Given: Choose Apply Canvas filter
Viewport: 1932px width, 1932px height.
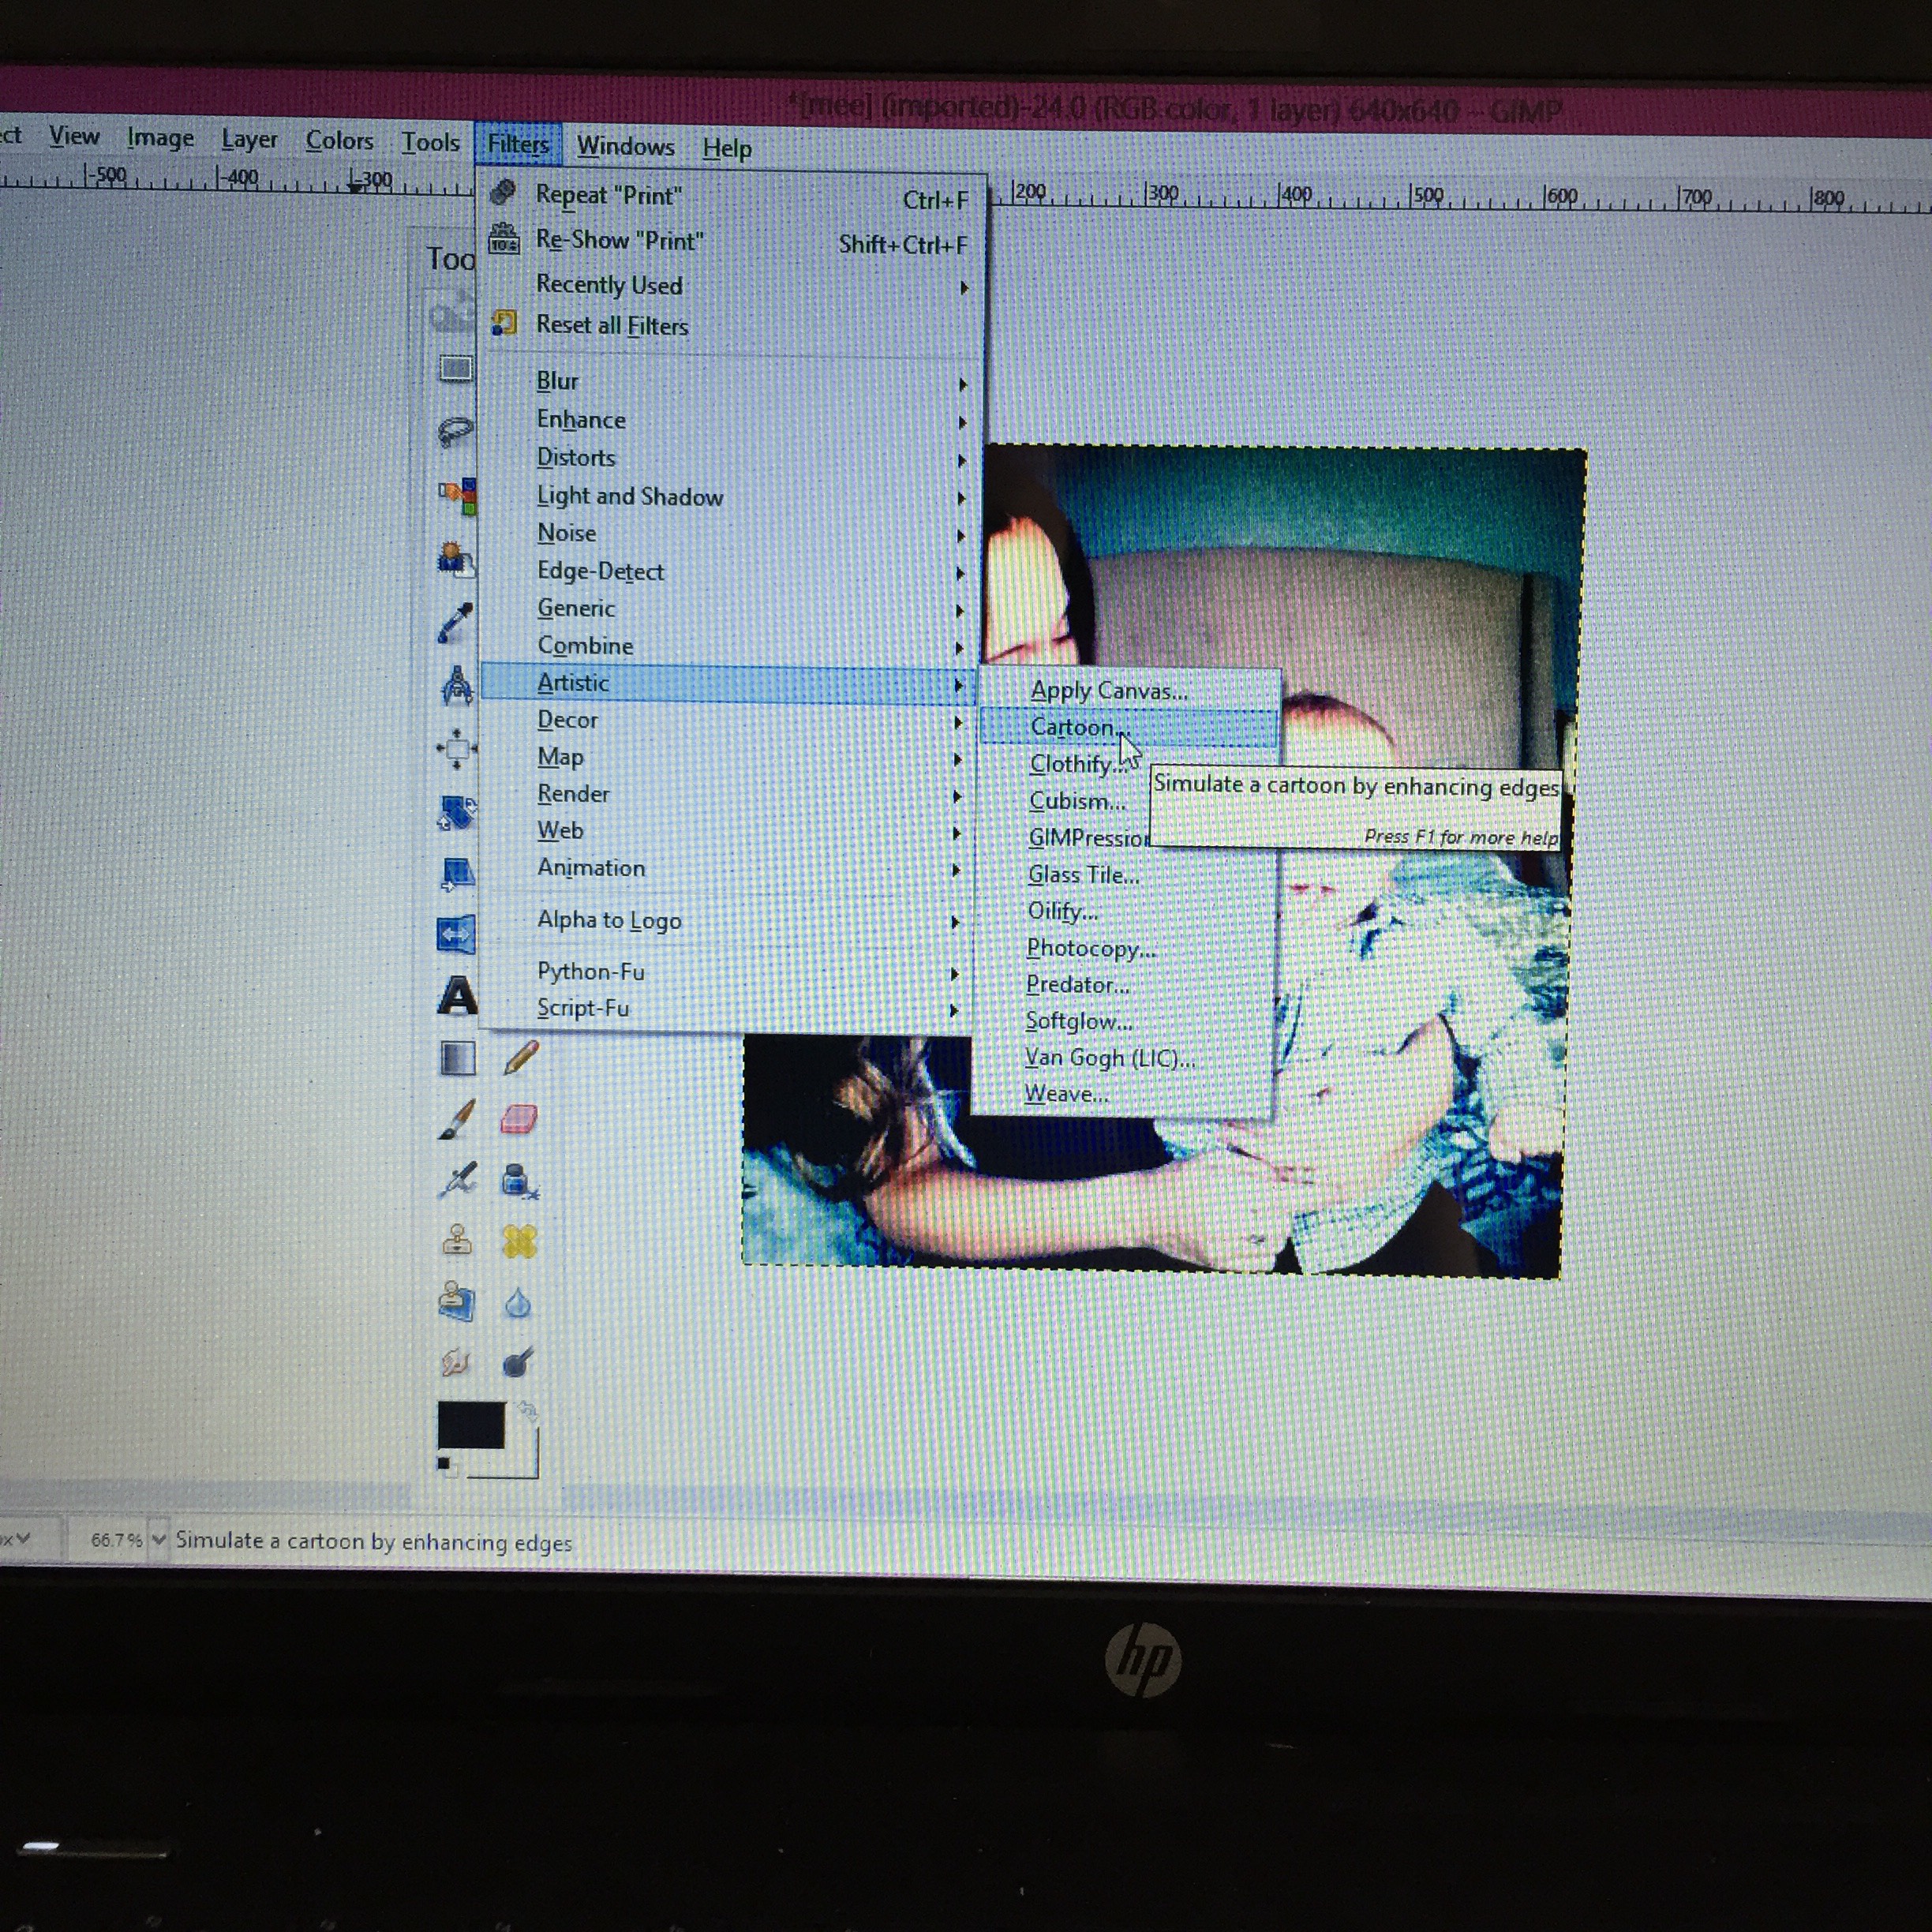Looking at the screenshot, I should (x=1129, y=690).
